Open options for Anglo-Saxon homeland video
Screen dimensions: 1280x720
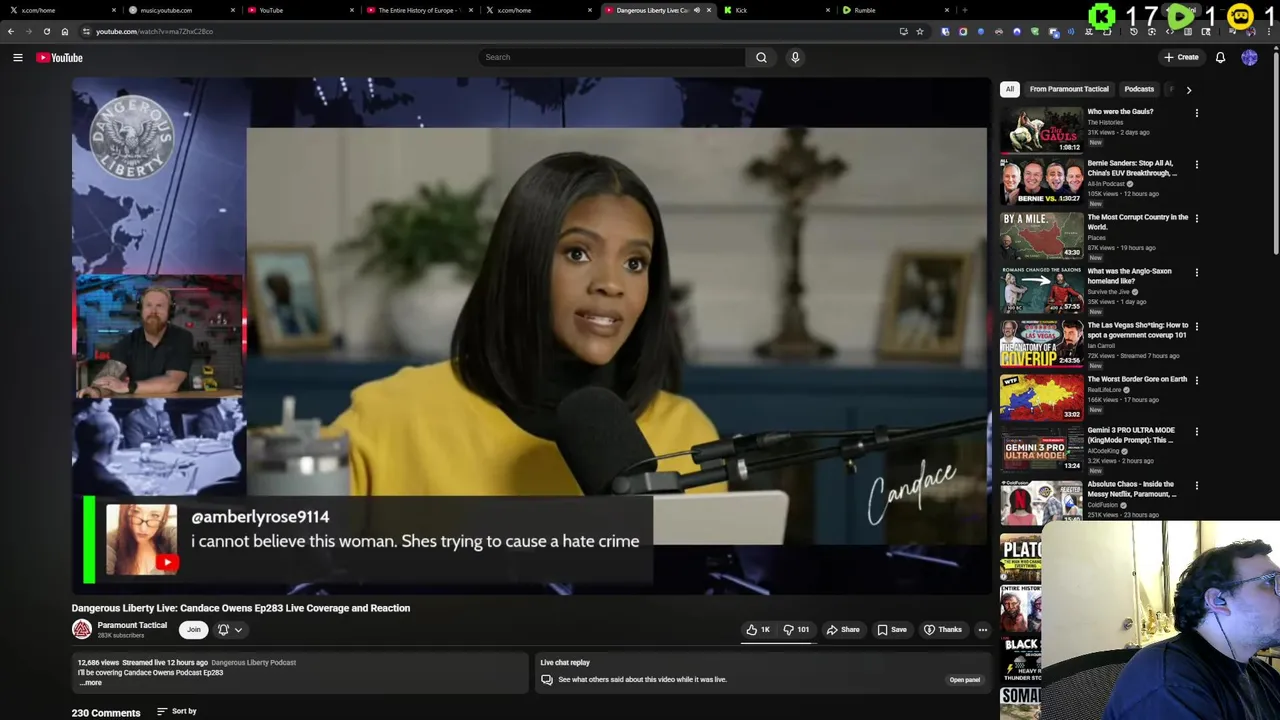pyautogui.click(x=1196, y=272)
